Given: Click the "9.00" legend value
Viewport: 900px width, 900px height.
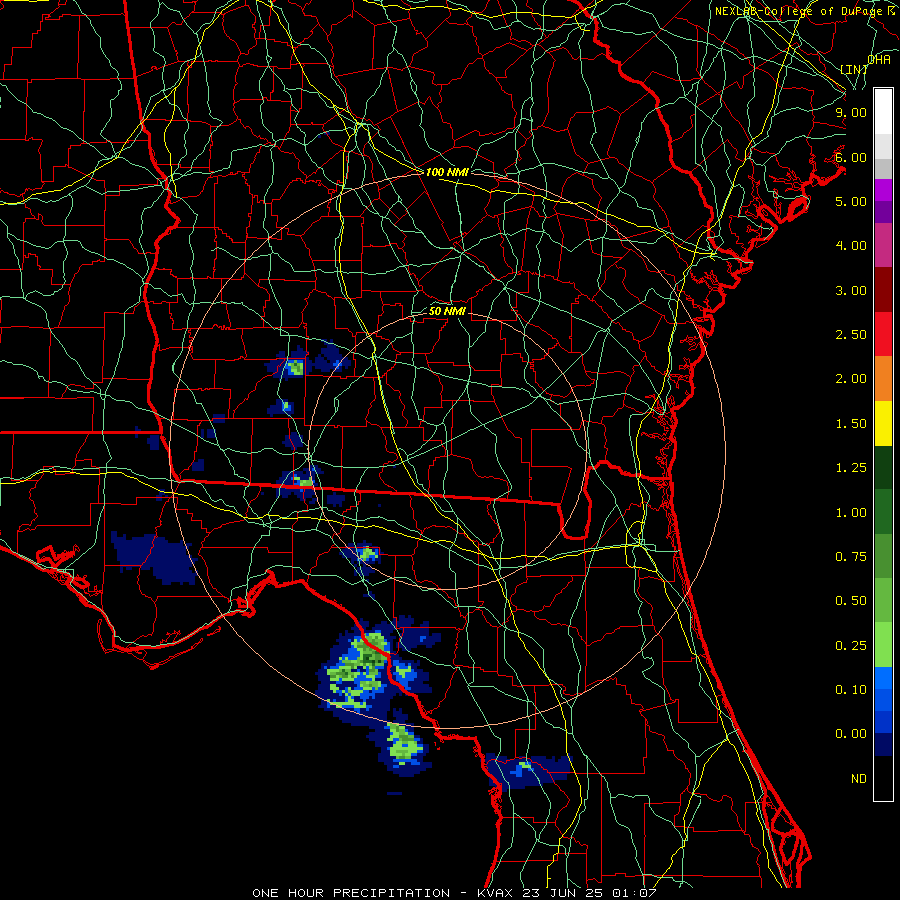Looking at the screenshot, I should tap(851, 112).
